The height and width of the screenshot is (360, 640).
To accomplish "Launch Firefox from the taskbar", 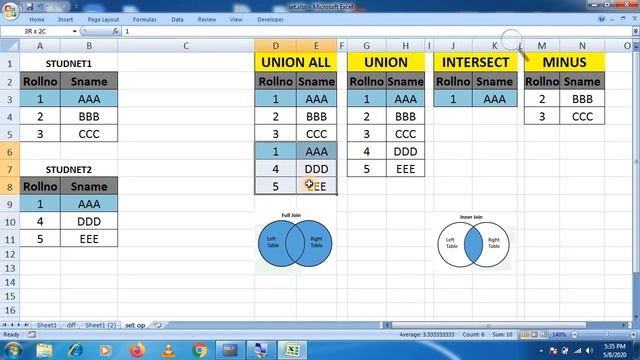I will [137, 350].
